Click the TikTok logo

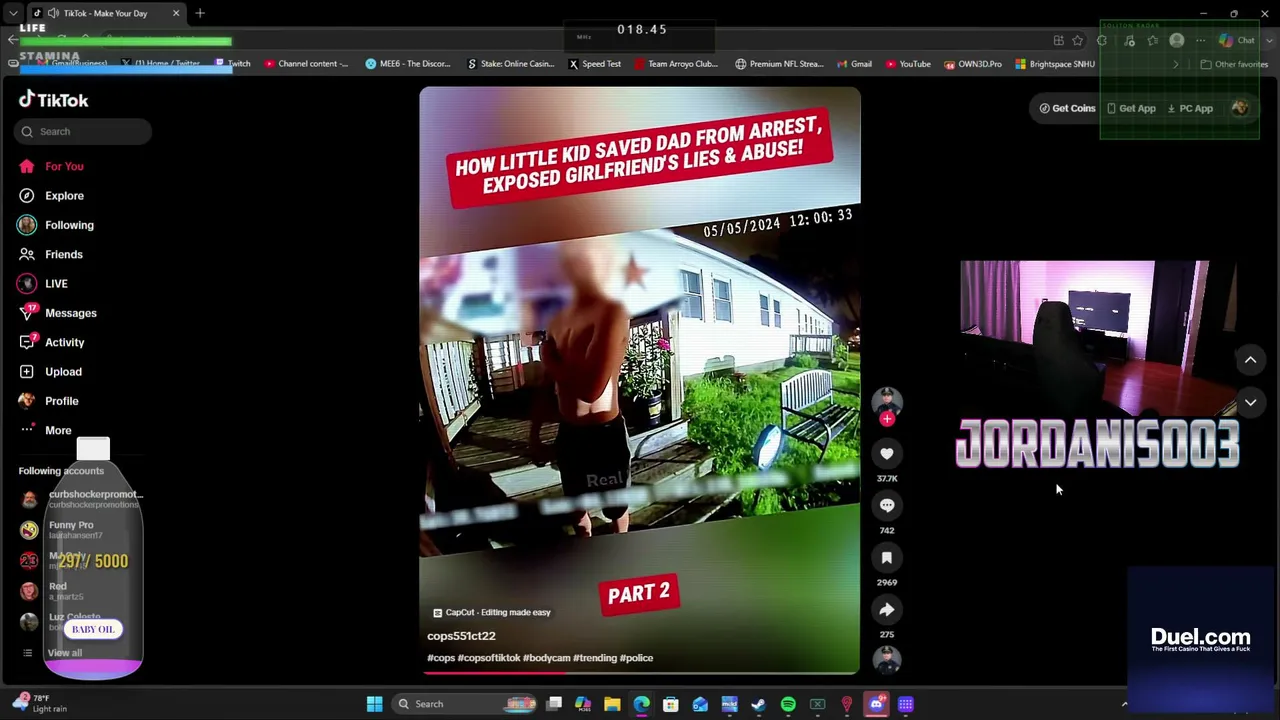(53, 100)
